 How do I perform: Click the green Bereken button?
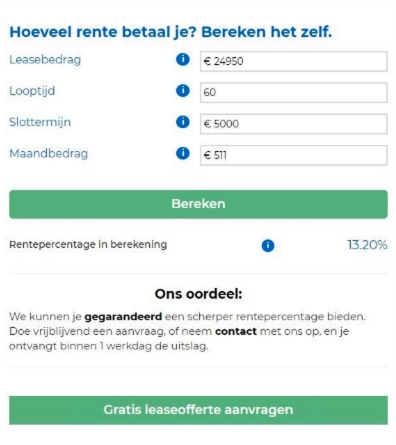point(198,204)
